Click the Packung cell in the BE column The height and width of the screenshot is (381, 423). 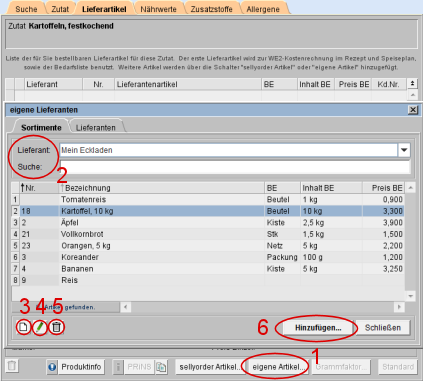tap(282, 257)
